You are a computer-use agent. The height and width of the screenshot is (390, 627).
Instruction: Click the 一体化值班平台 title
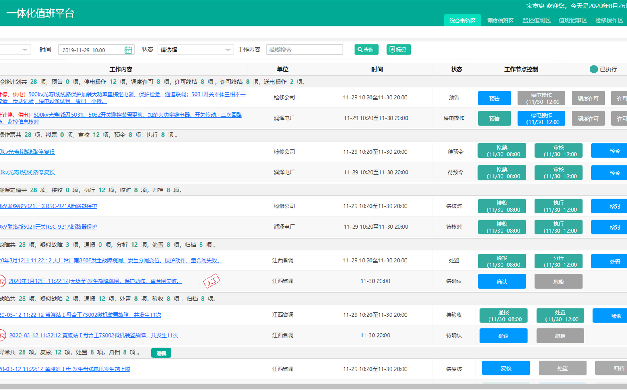point(40,13)
